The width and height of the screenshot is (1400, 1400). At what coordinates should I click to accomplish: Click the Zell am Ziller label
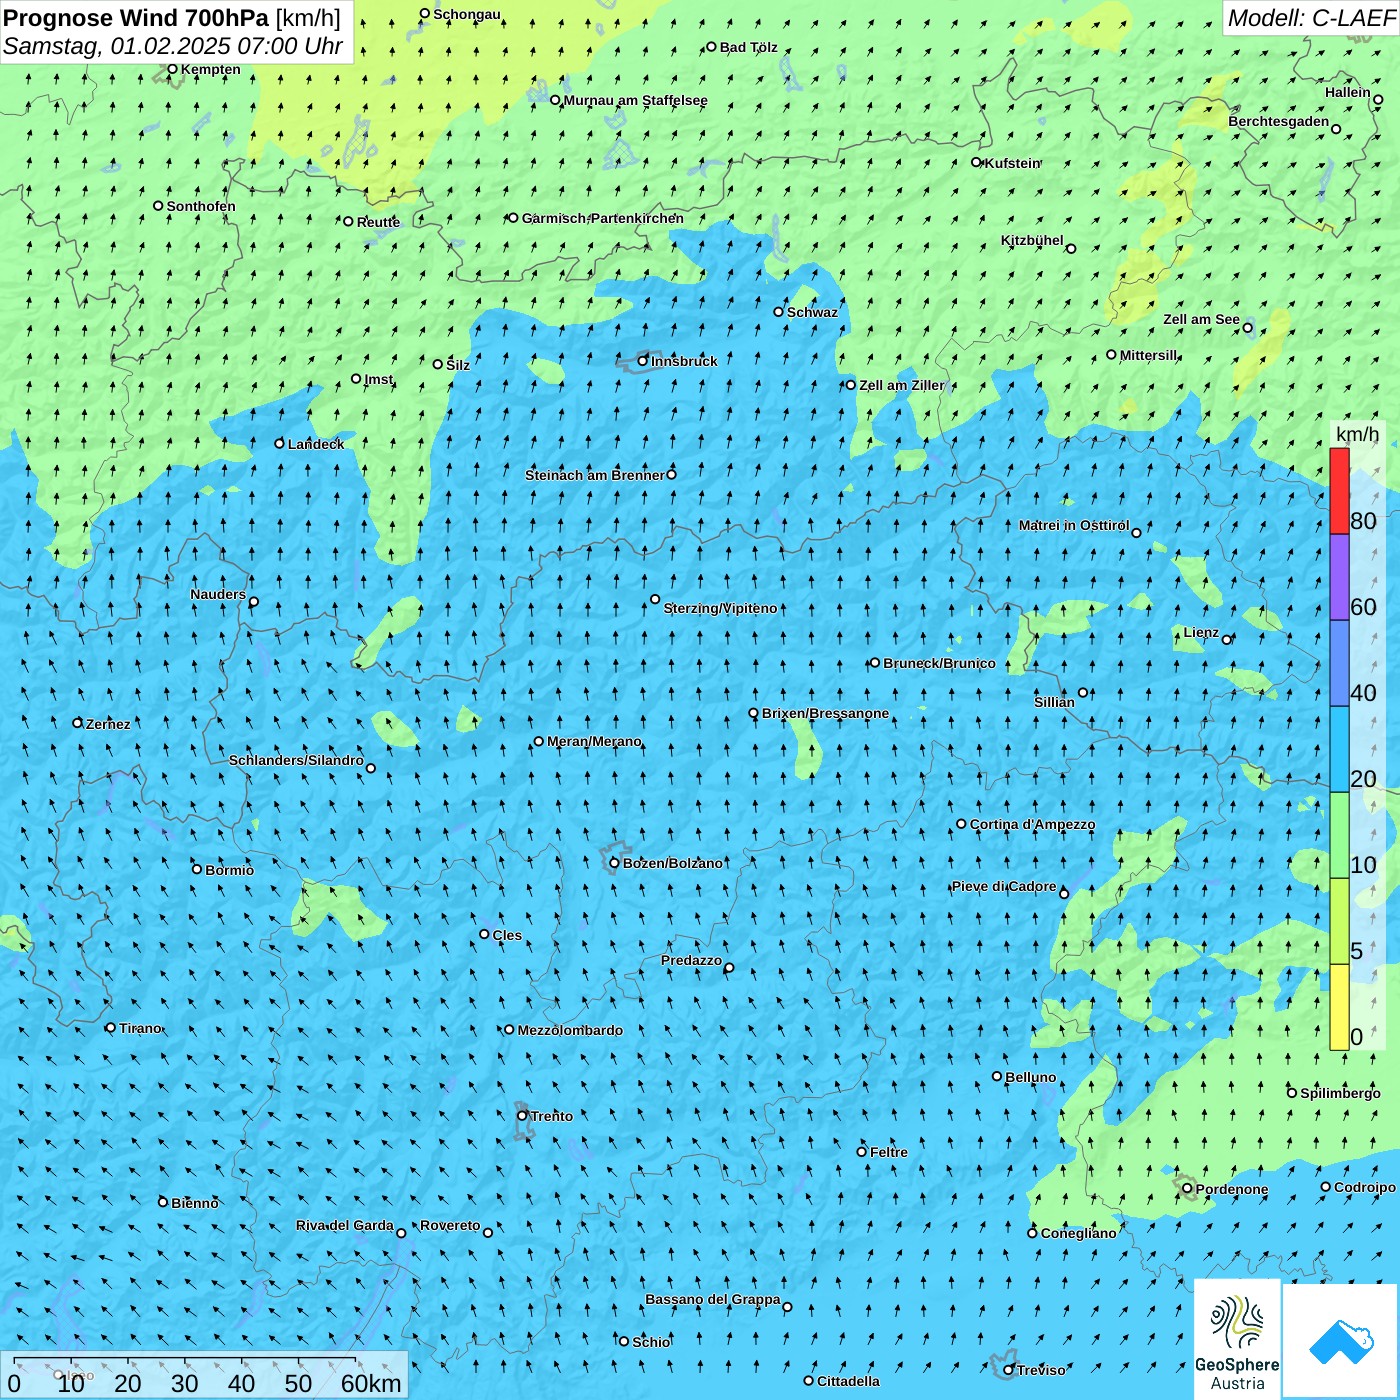pyautogui.click(x=901, y=385)
